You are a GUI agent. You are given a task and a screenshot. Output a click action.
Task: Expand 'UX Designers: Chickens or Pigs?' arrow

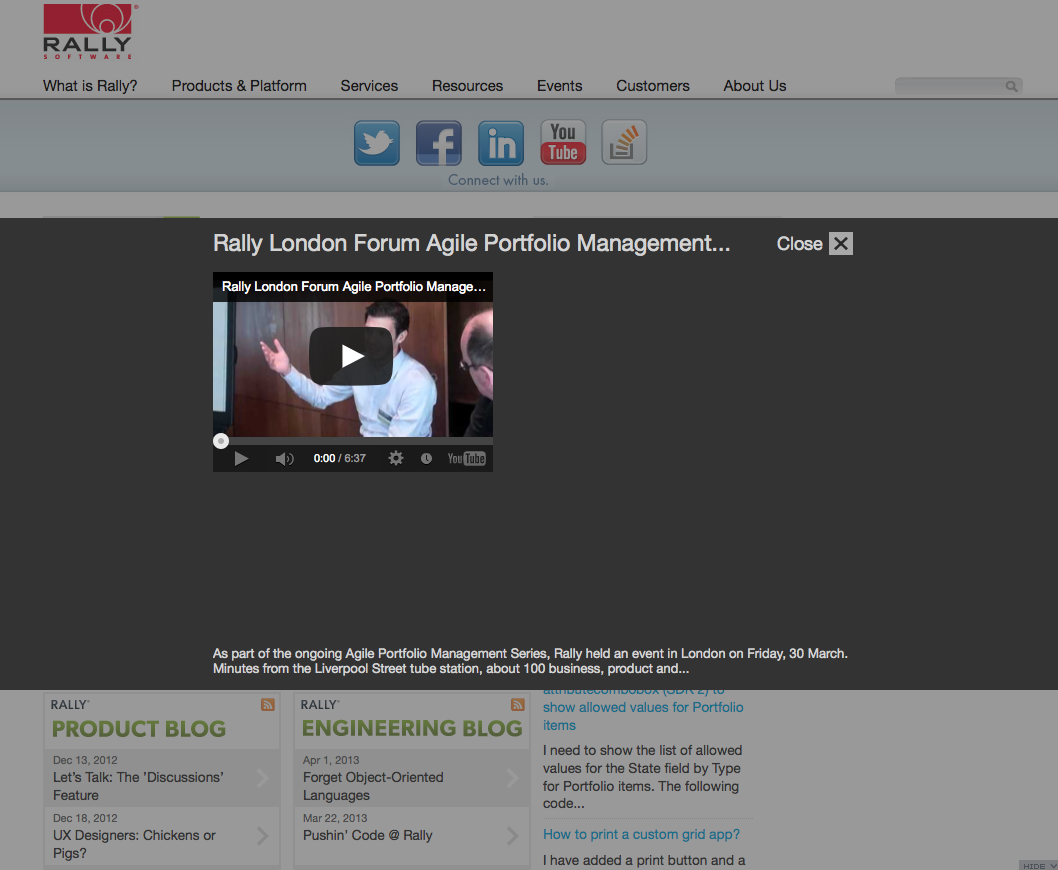262,836
